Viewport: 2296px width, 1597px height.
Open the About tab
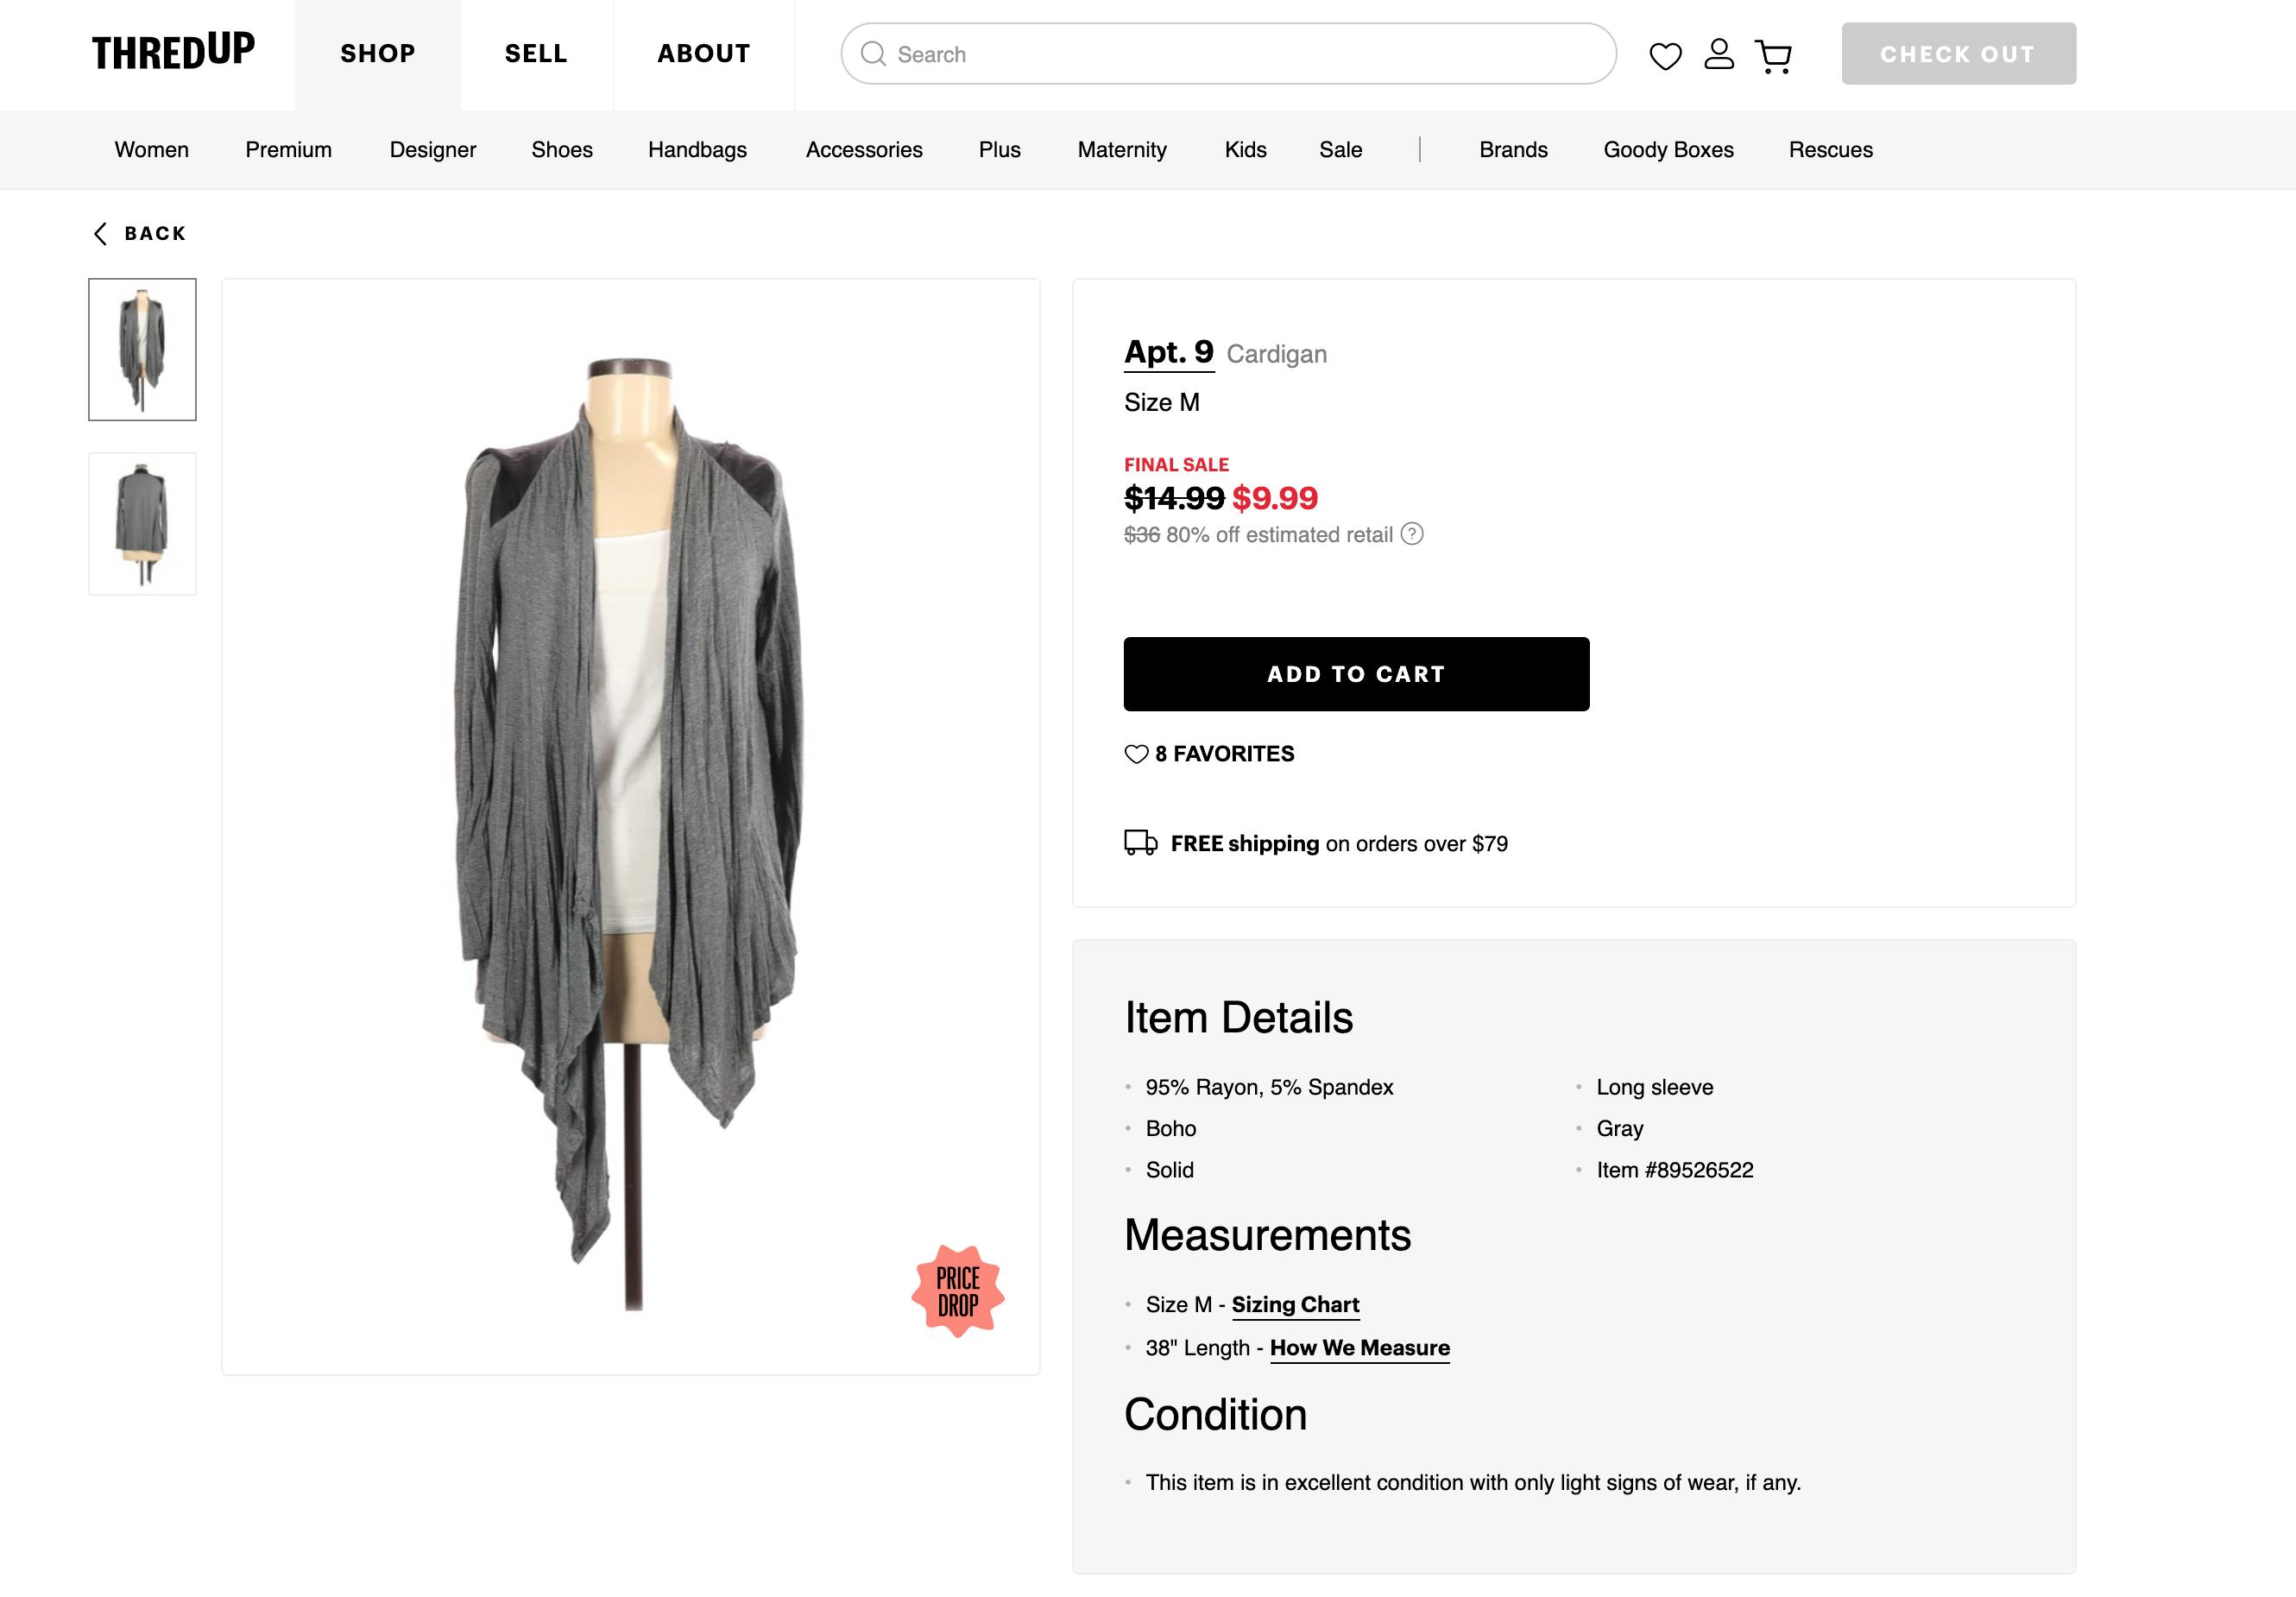pyautogui.click(x=703, y=54)
